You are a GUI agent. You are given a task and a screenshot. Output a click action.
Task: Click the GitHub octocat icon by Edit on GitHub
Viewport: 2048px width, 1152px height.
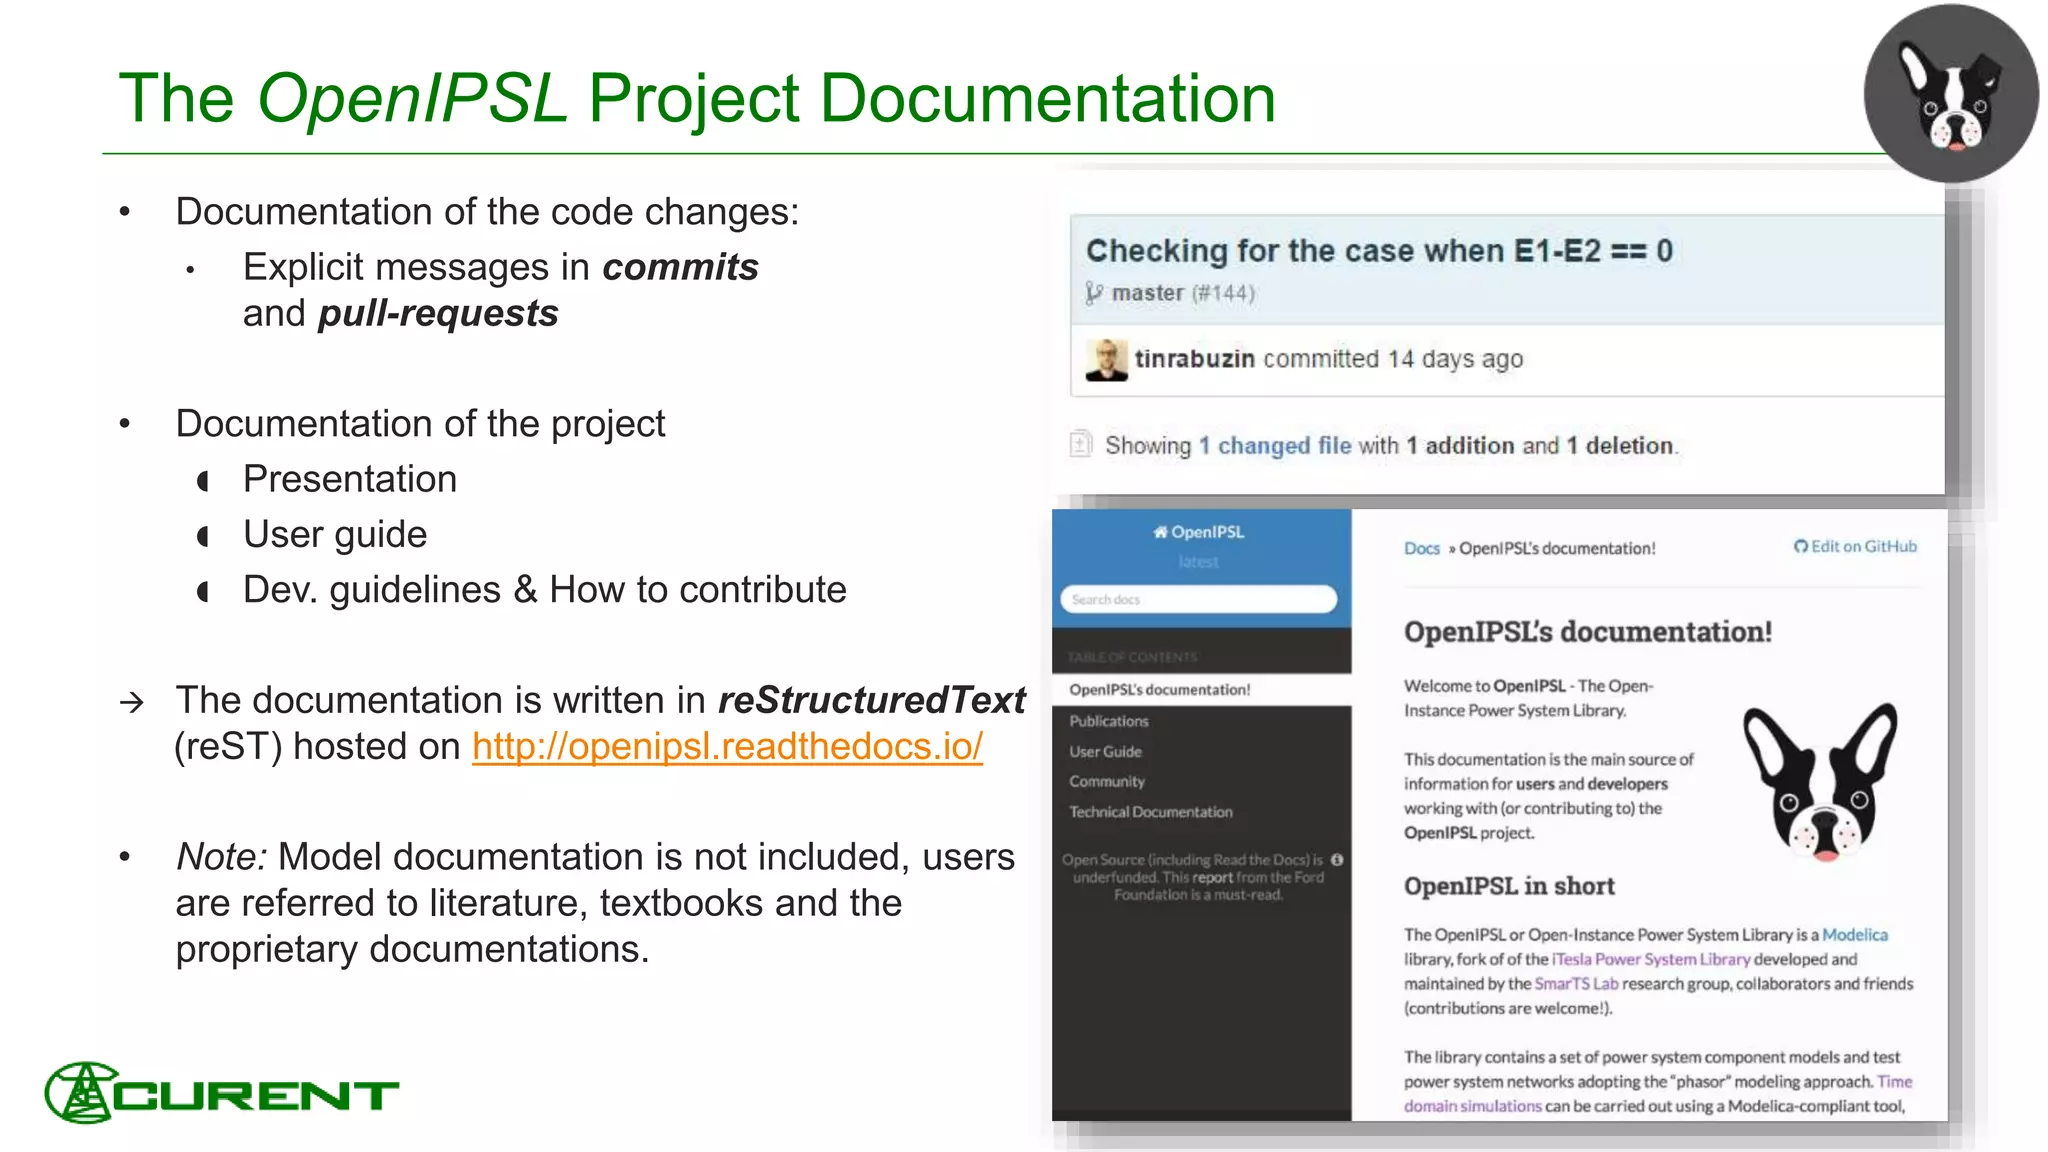click(x=1800, y=546)
